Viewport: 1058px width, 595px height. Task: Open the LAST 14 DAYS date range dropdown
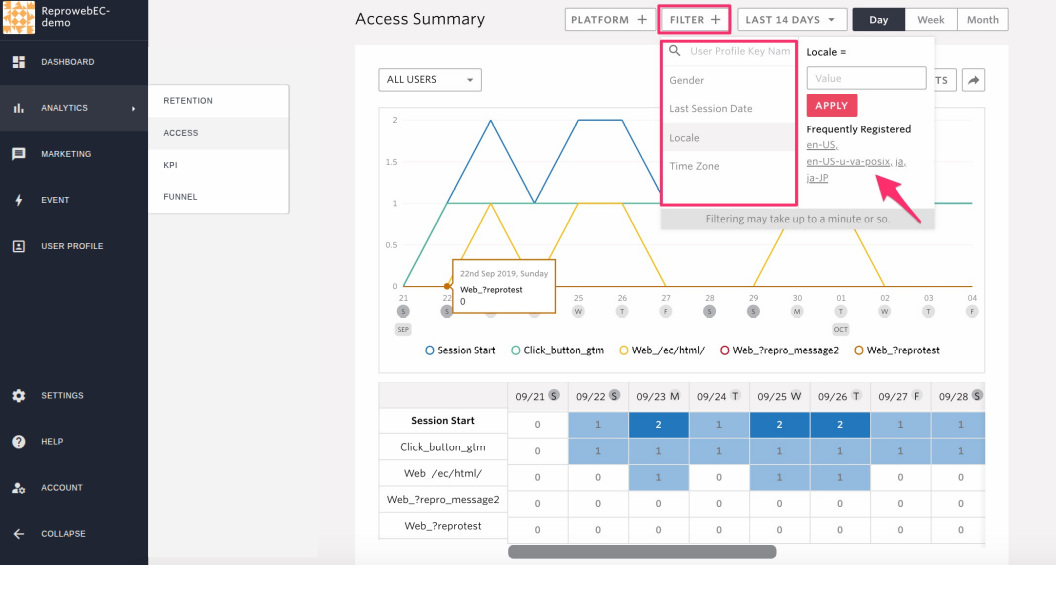(x=791, y=20)
